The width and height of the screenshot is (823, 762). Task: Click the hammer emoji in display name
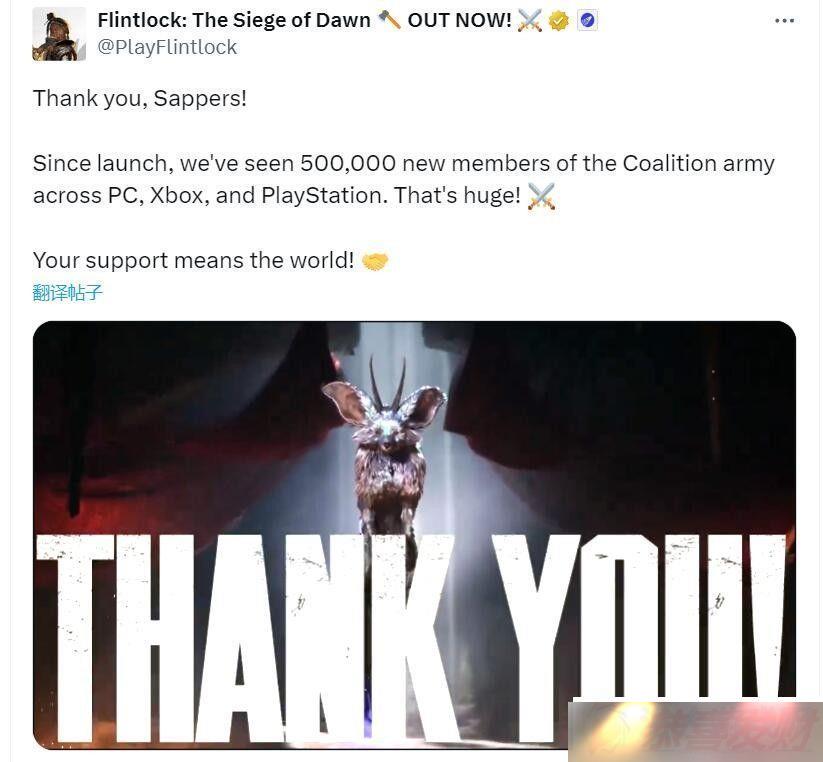[x=389, y=20]
